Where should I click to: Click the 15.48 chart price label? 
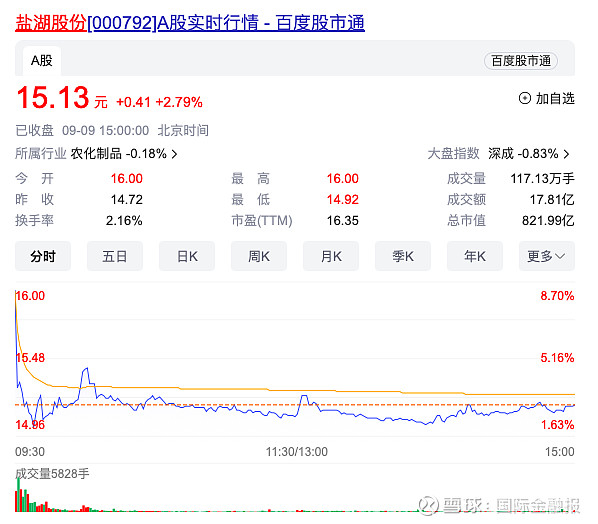[30, 358]
